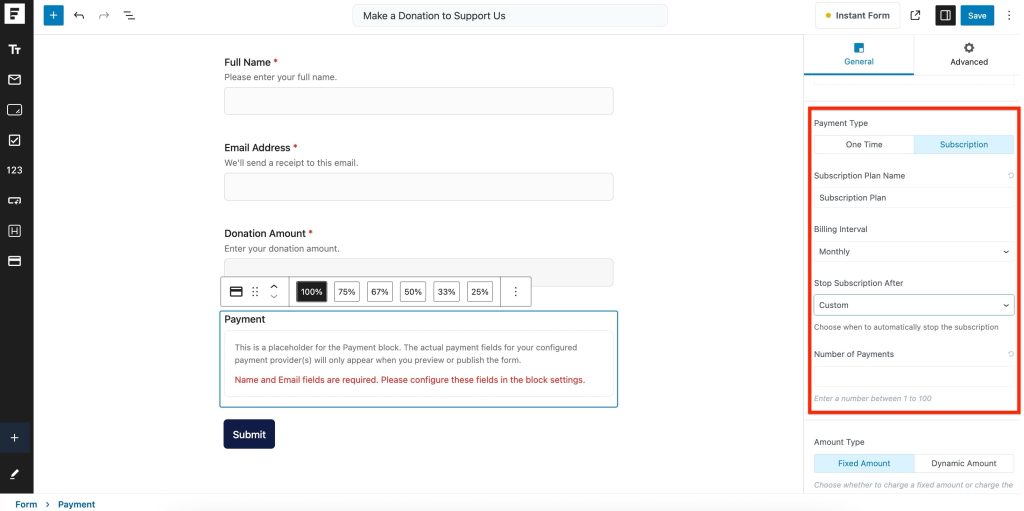The image size is (1024, 511).
Task: Click 'Enter your donation amount.' help text
Action: point(282,249)
